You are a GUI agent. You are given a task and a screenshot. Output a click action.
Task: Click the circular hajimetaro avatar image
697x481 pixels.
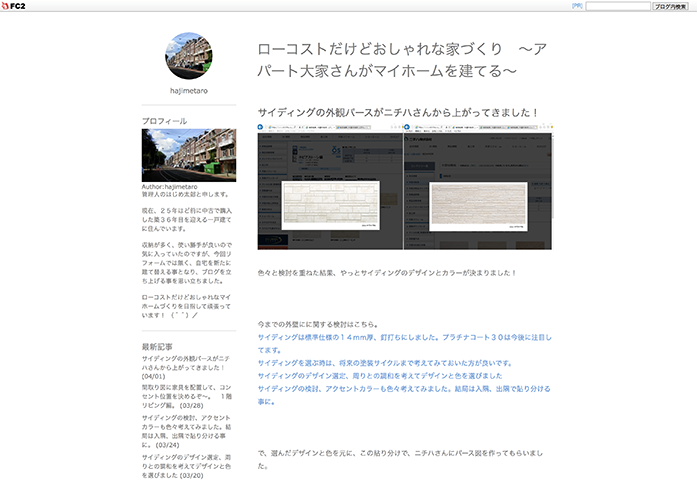pos(189,56)
